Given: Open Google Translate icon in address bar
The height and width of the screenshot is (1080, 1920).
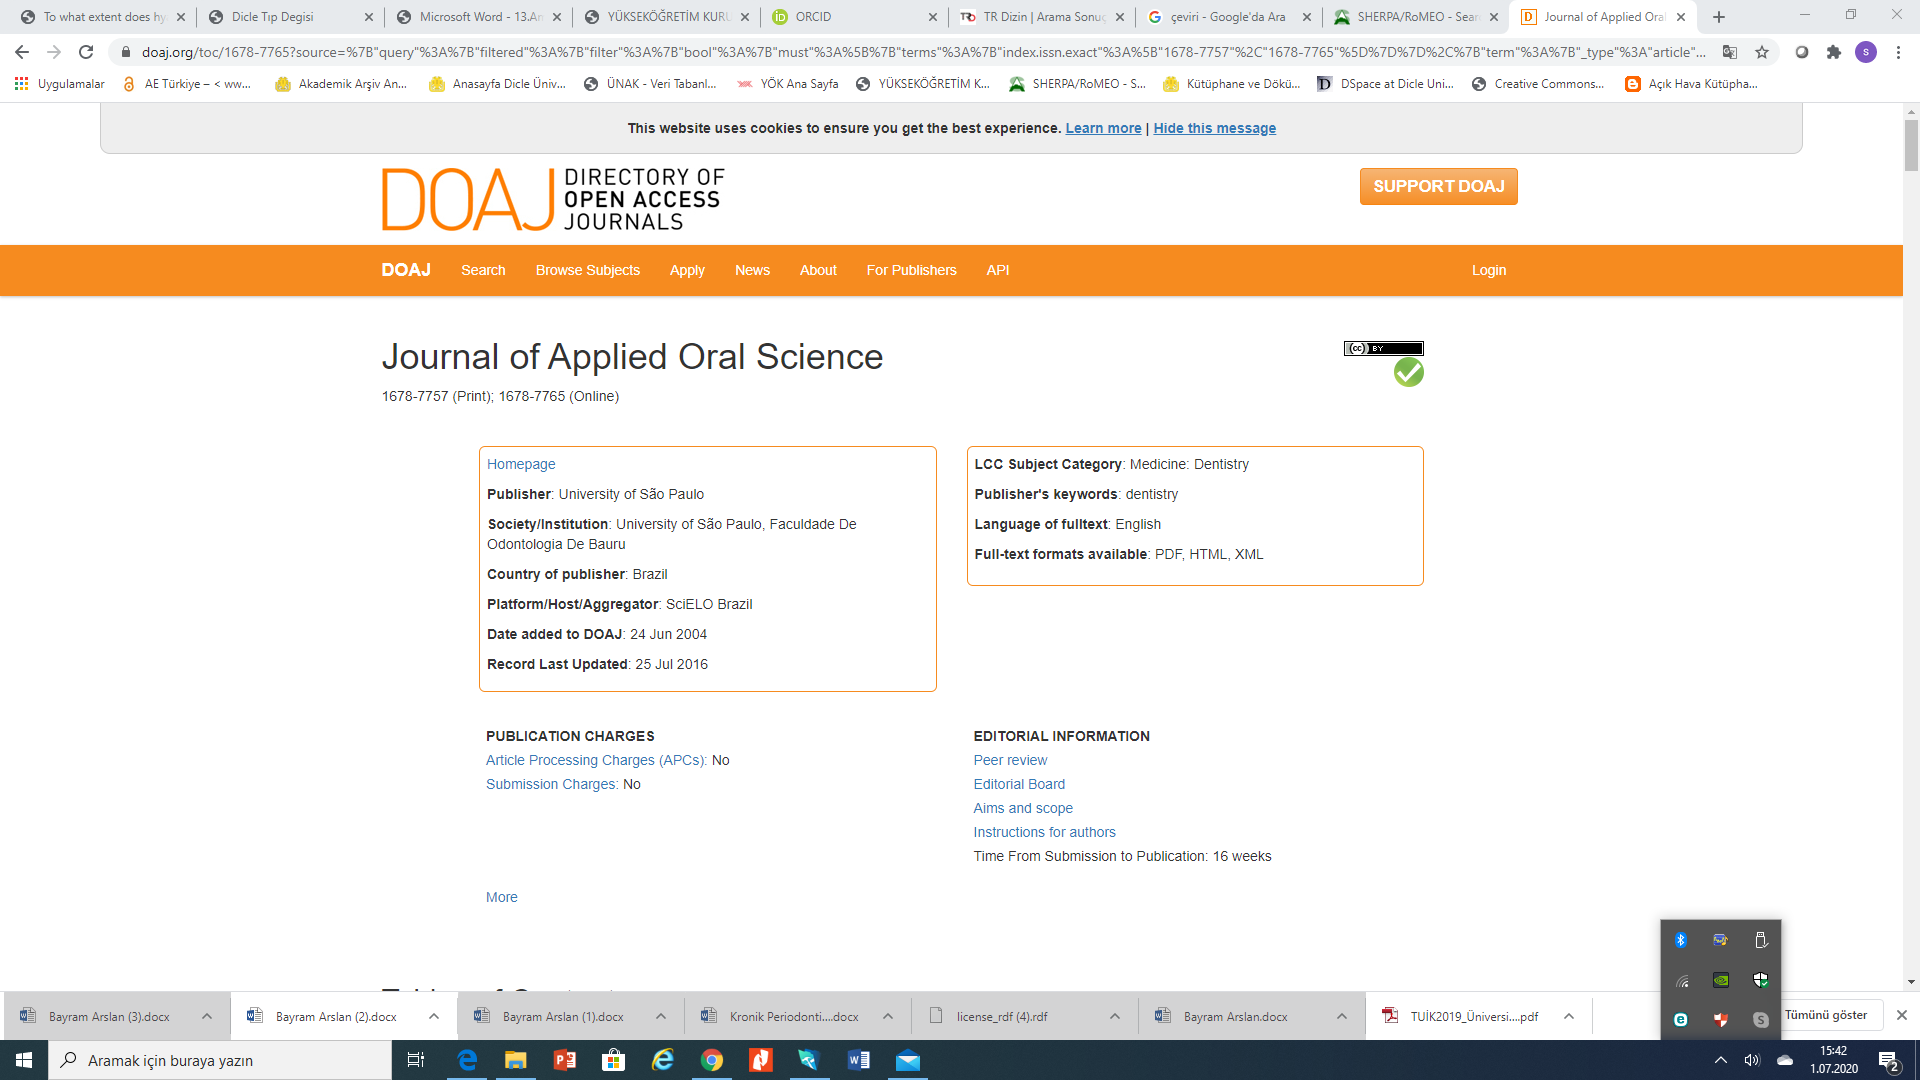Looking at the screenshot, I should tap(1730, 52).
